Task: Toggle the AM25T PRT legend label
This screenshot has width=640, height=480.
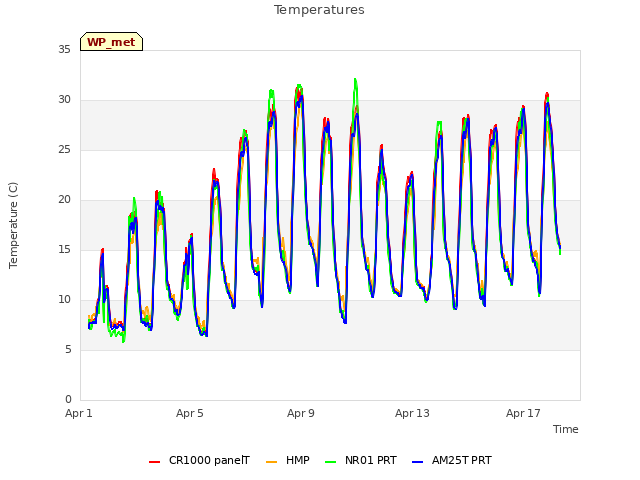Action: [462, 460]
